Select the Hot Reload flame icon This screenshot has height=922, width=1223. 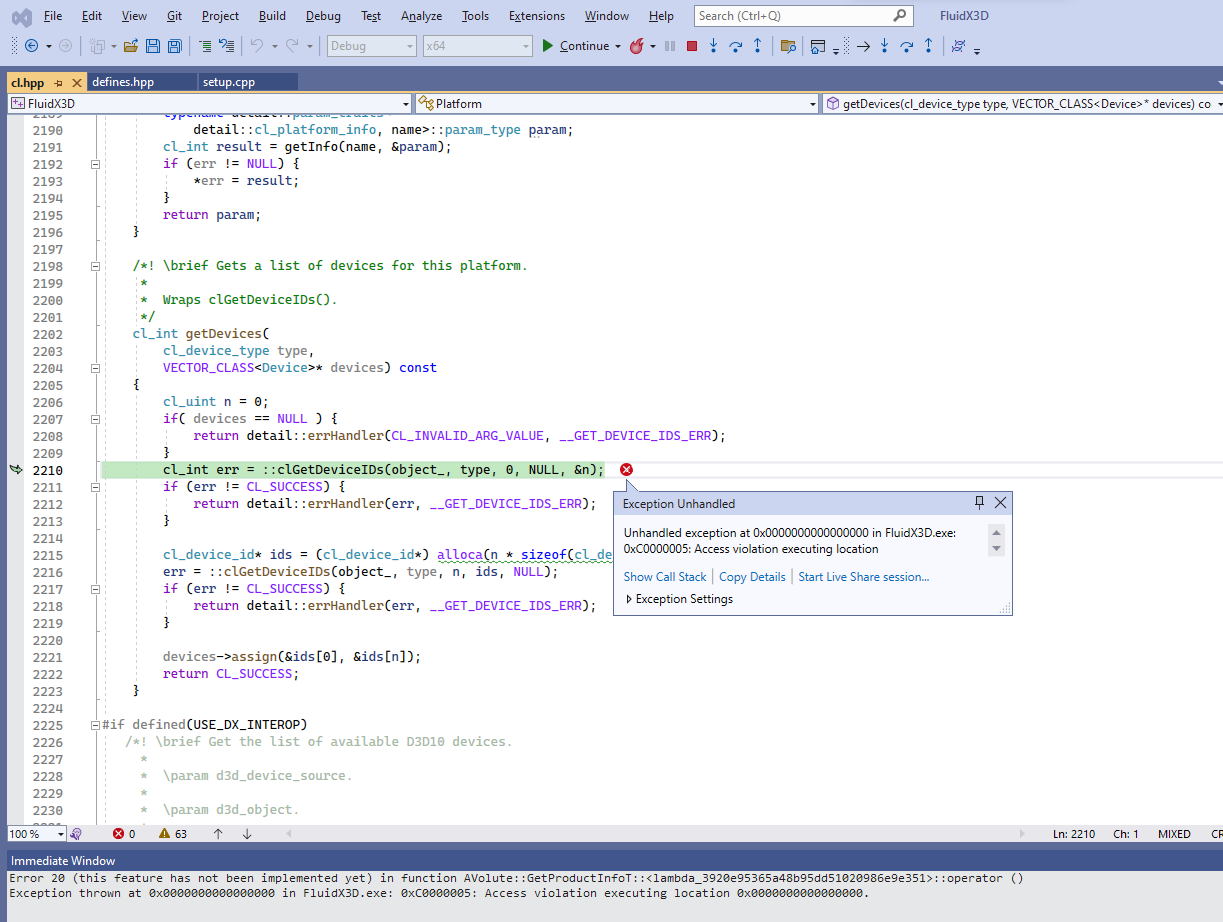(637, 45)
